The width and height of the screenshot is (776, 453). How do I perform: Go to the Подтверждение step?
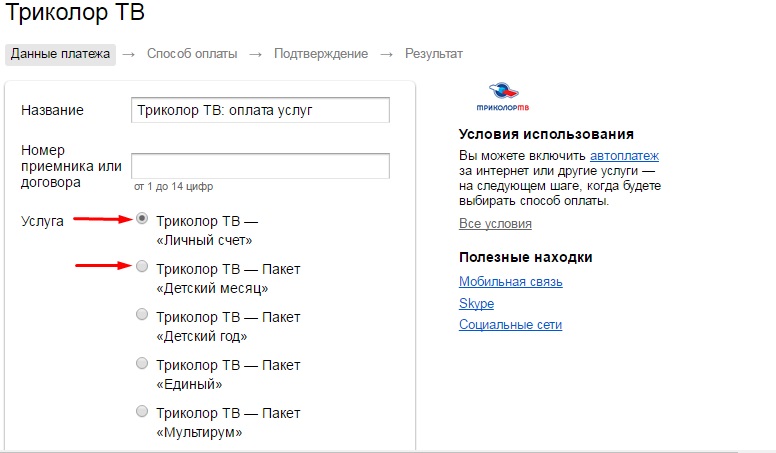pyautogui.click(x=321, y=54)
